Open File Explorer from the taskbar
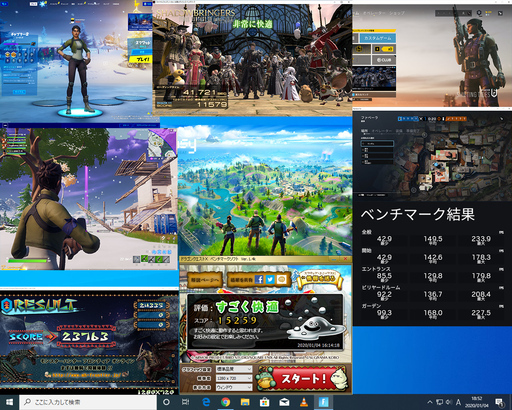The width and height of the screenshot is (512, 410). [245, 402]
